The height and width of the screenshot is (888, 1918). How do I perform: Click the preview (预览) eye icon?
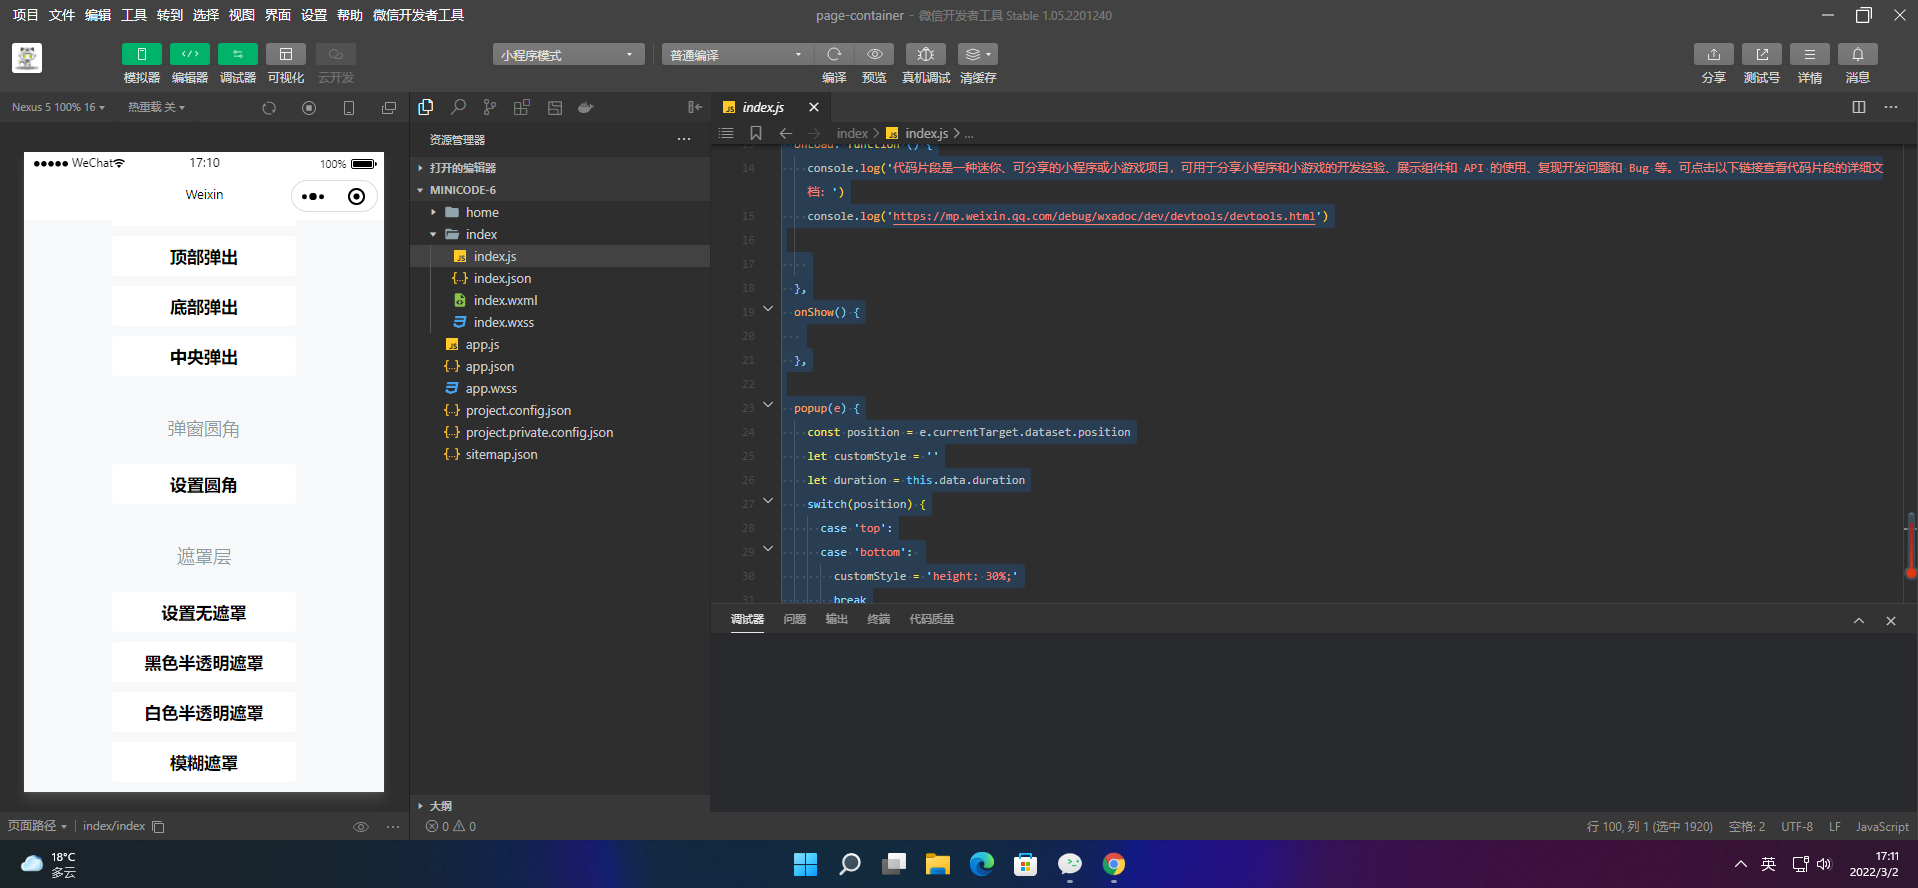(874, 54)
